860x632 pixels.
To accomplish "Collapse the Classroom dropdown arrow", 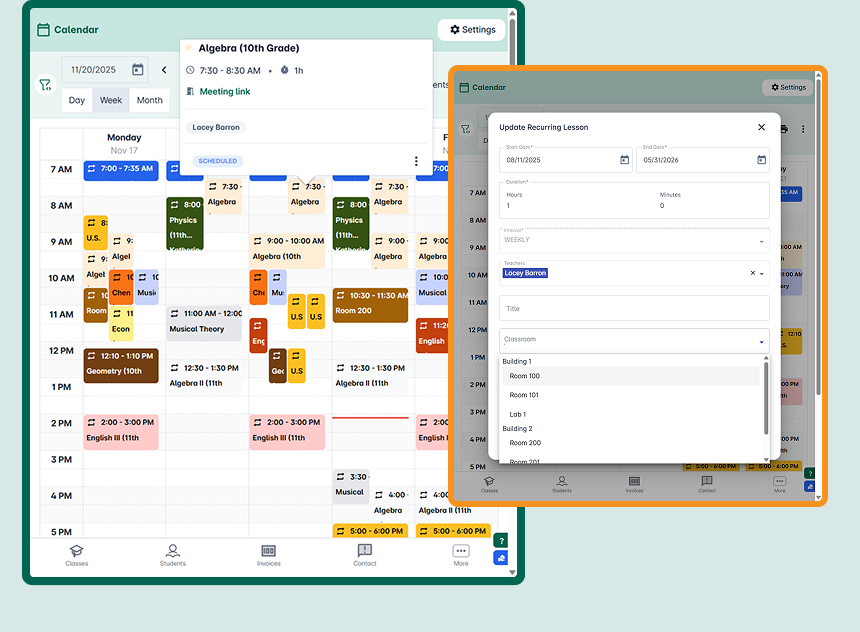I will (x=761, y=341).
